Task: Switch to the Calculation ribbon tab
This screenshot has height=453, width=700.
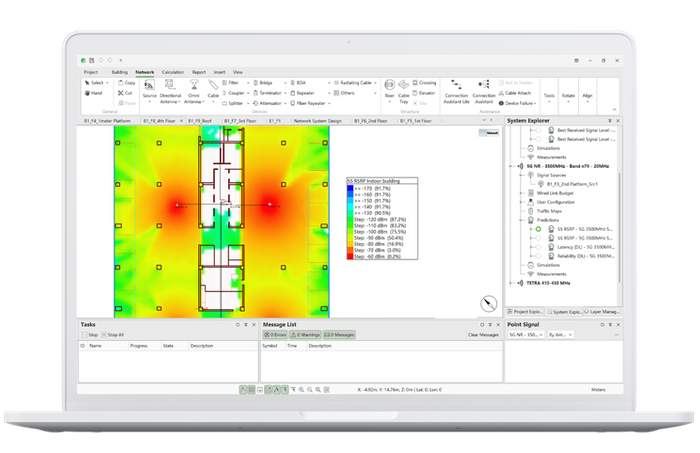Action: point(172,72)
